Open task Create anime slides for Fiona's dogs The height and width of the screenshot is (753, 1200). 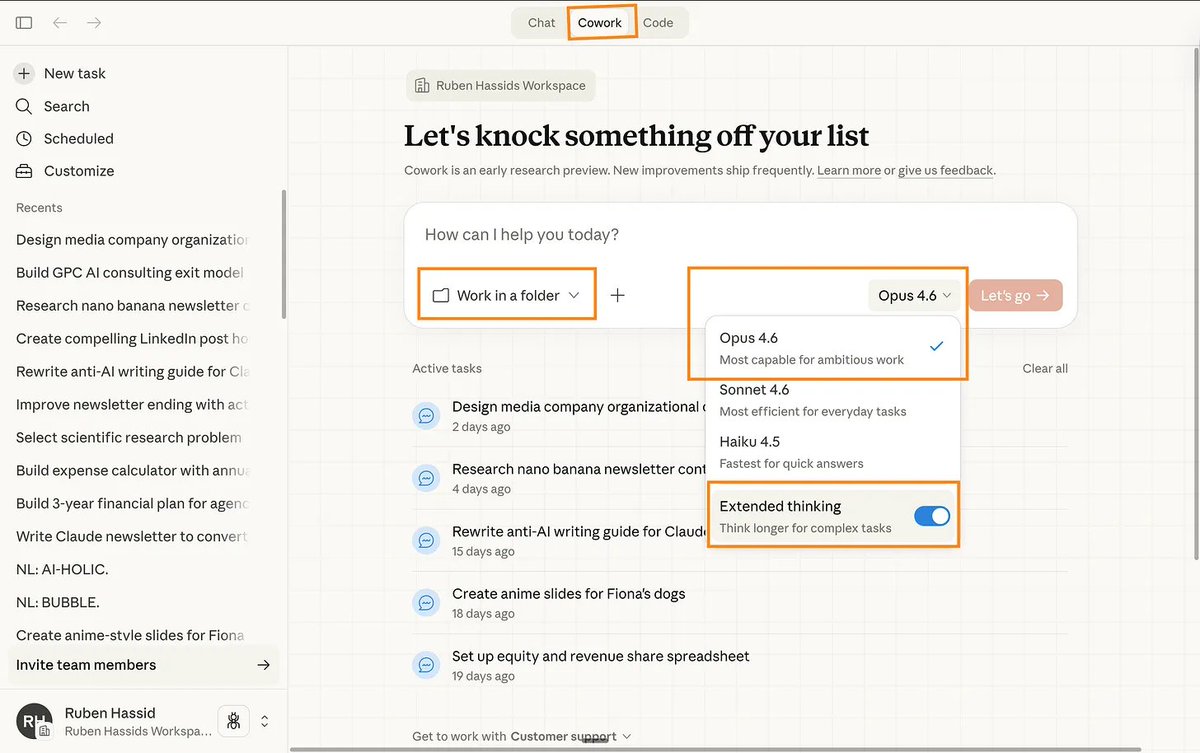[x=568, y=593]
